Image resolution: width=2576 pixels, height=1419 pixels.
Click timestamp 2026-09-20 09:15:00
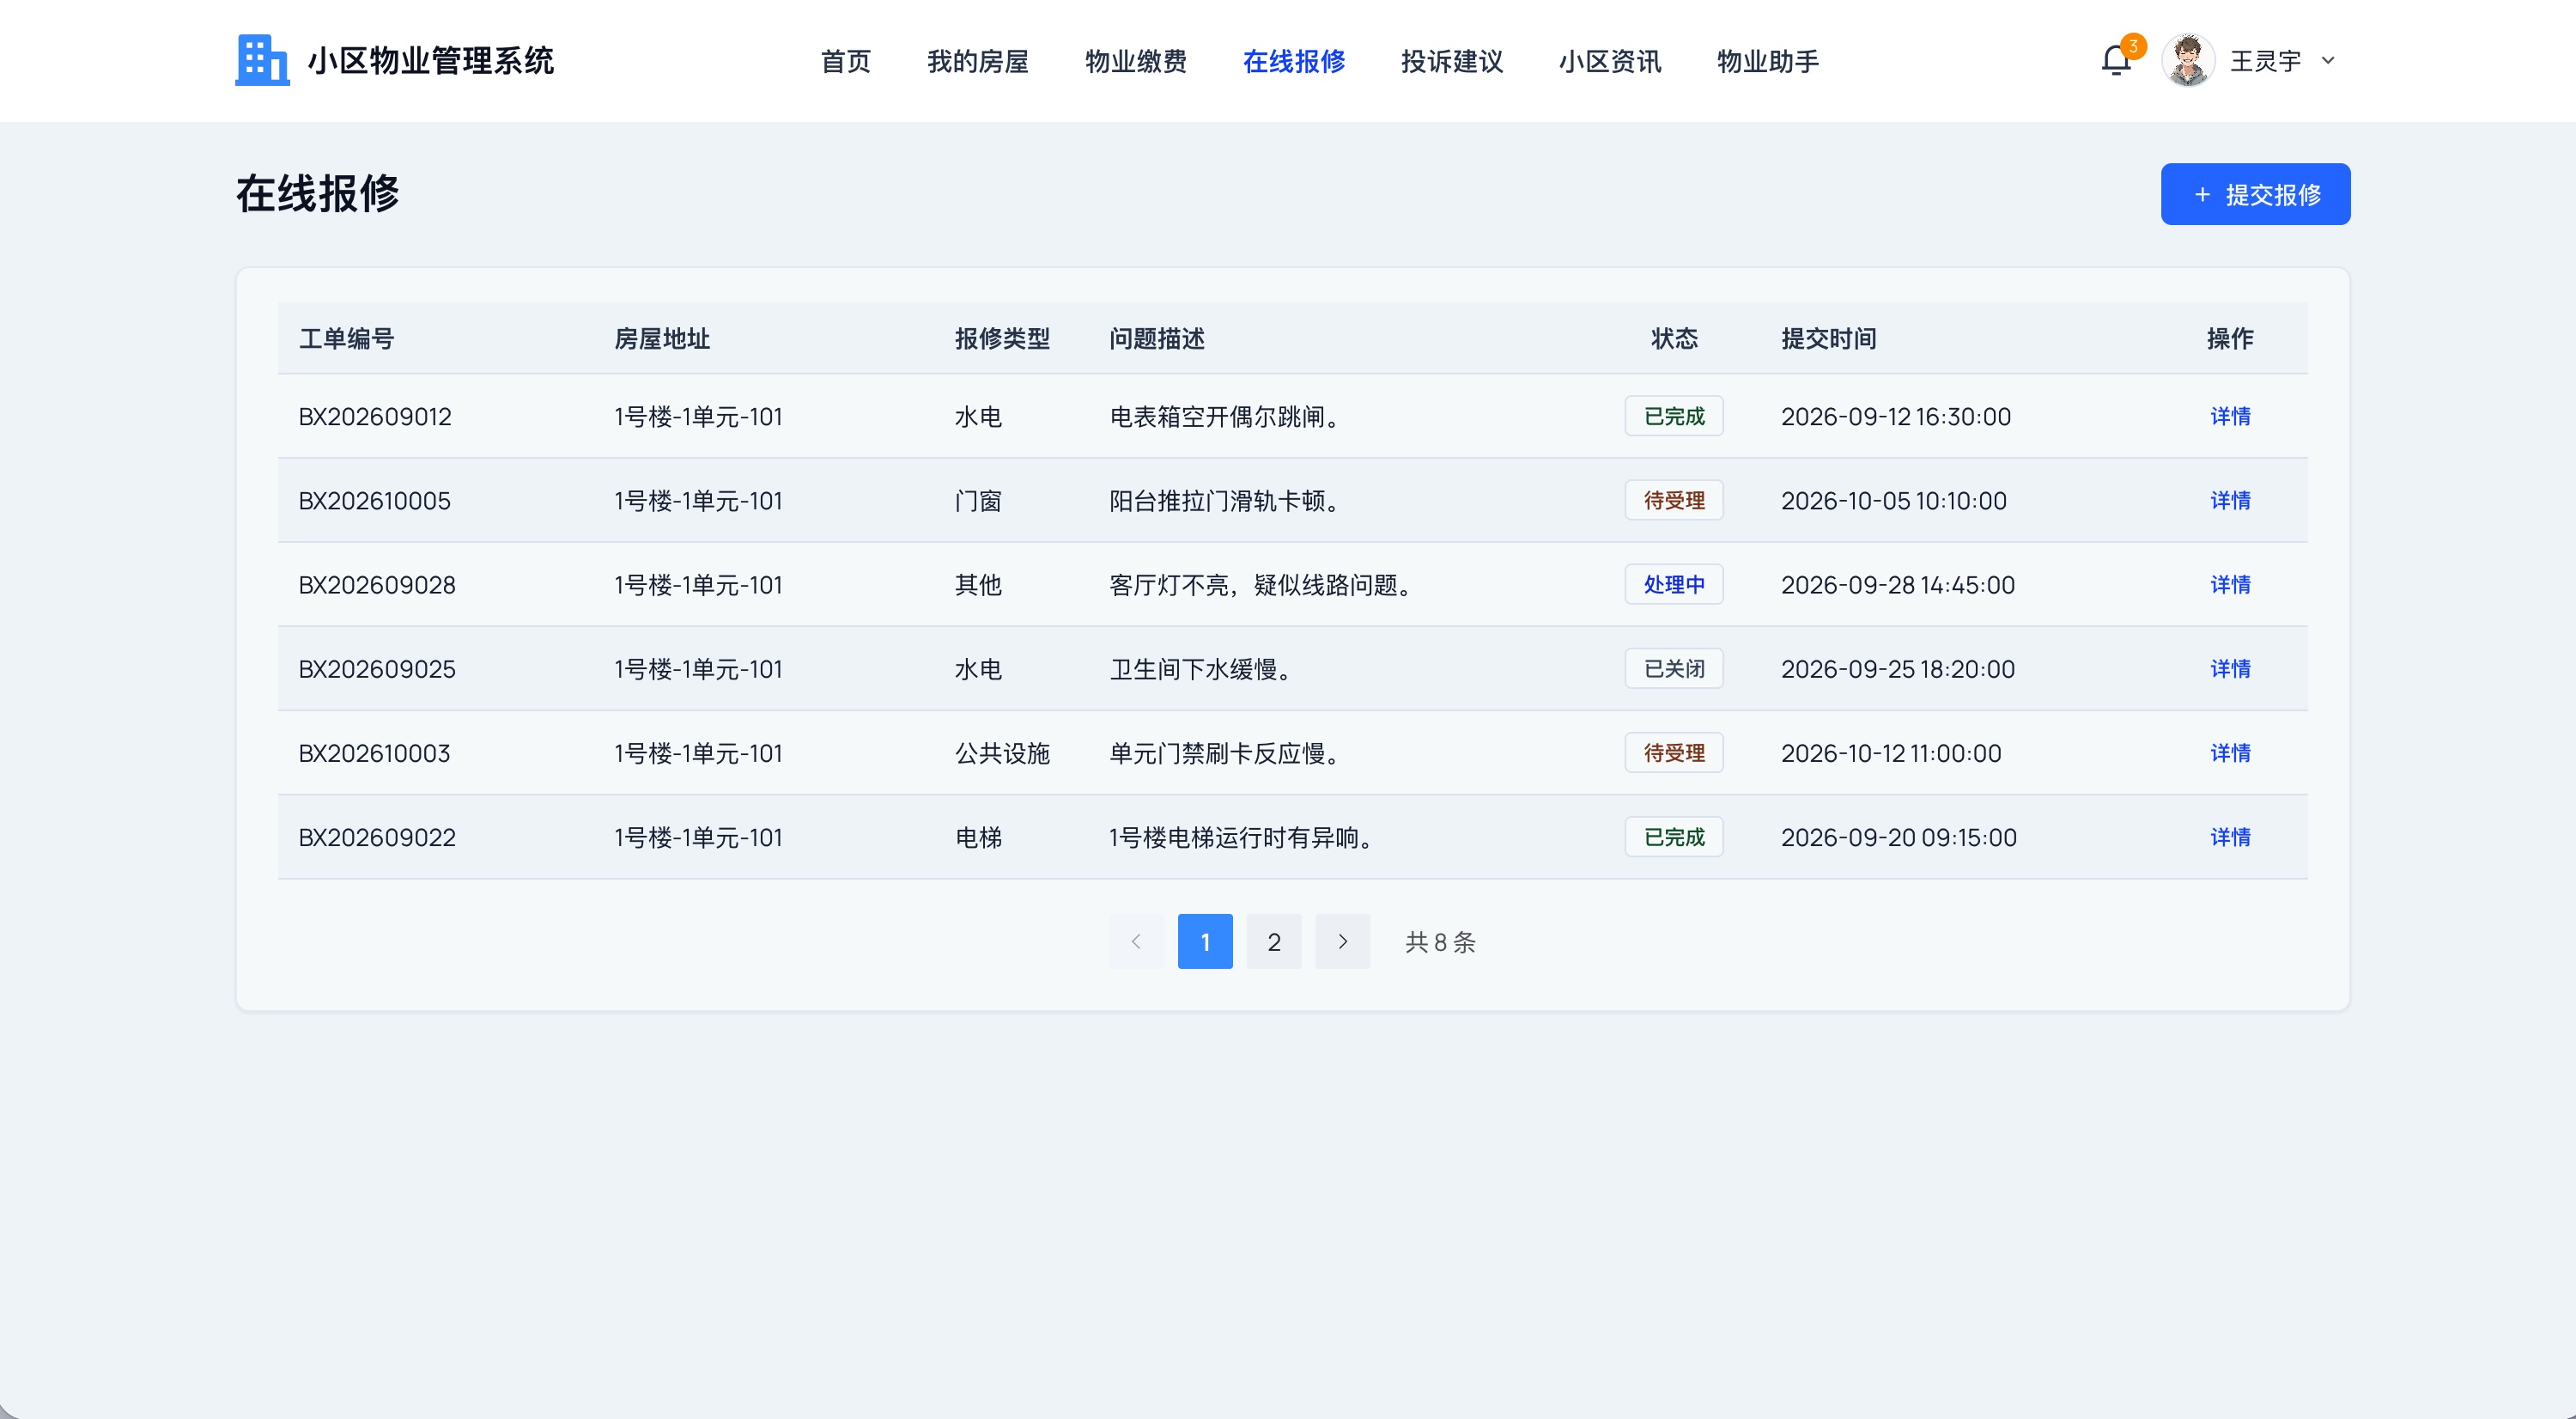[x=1898, y=836]
